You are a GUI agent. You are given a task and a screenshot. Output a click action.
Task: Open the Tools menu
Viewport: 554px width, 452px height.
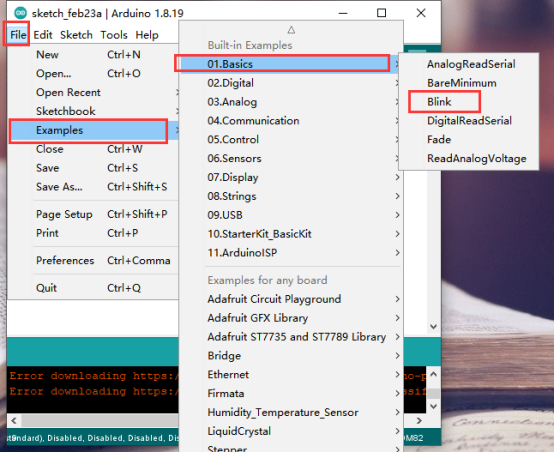pyautogui.click(x=114, y=35)
